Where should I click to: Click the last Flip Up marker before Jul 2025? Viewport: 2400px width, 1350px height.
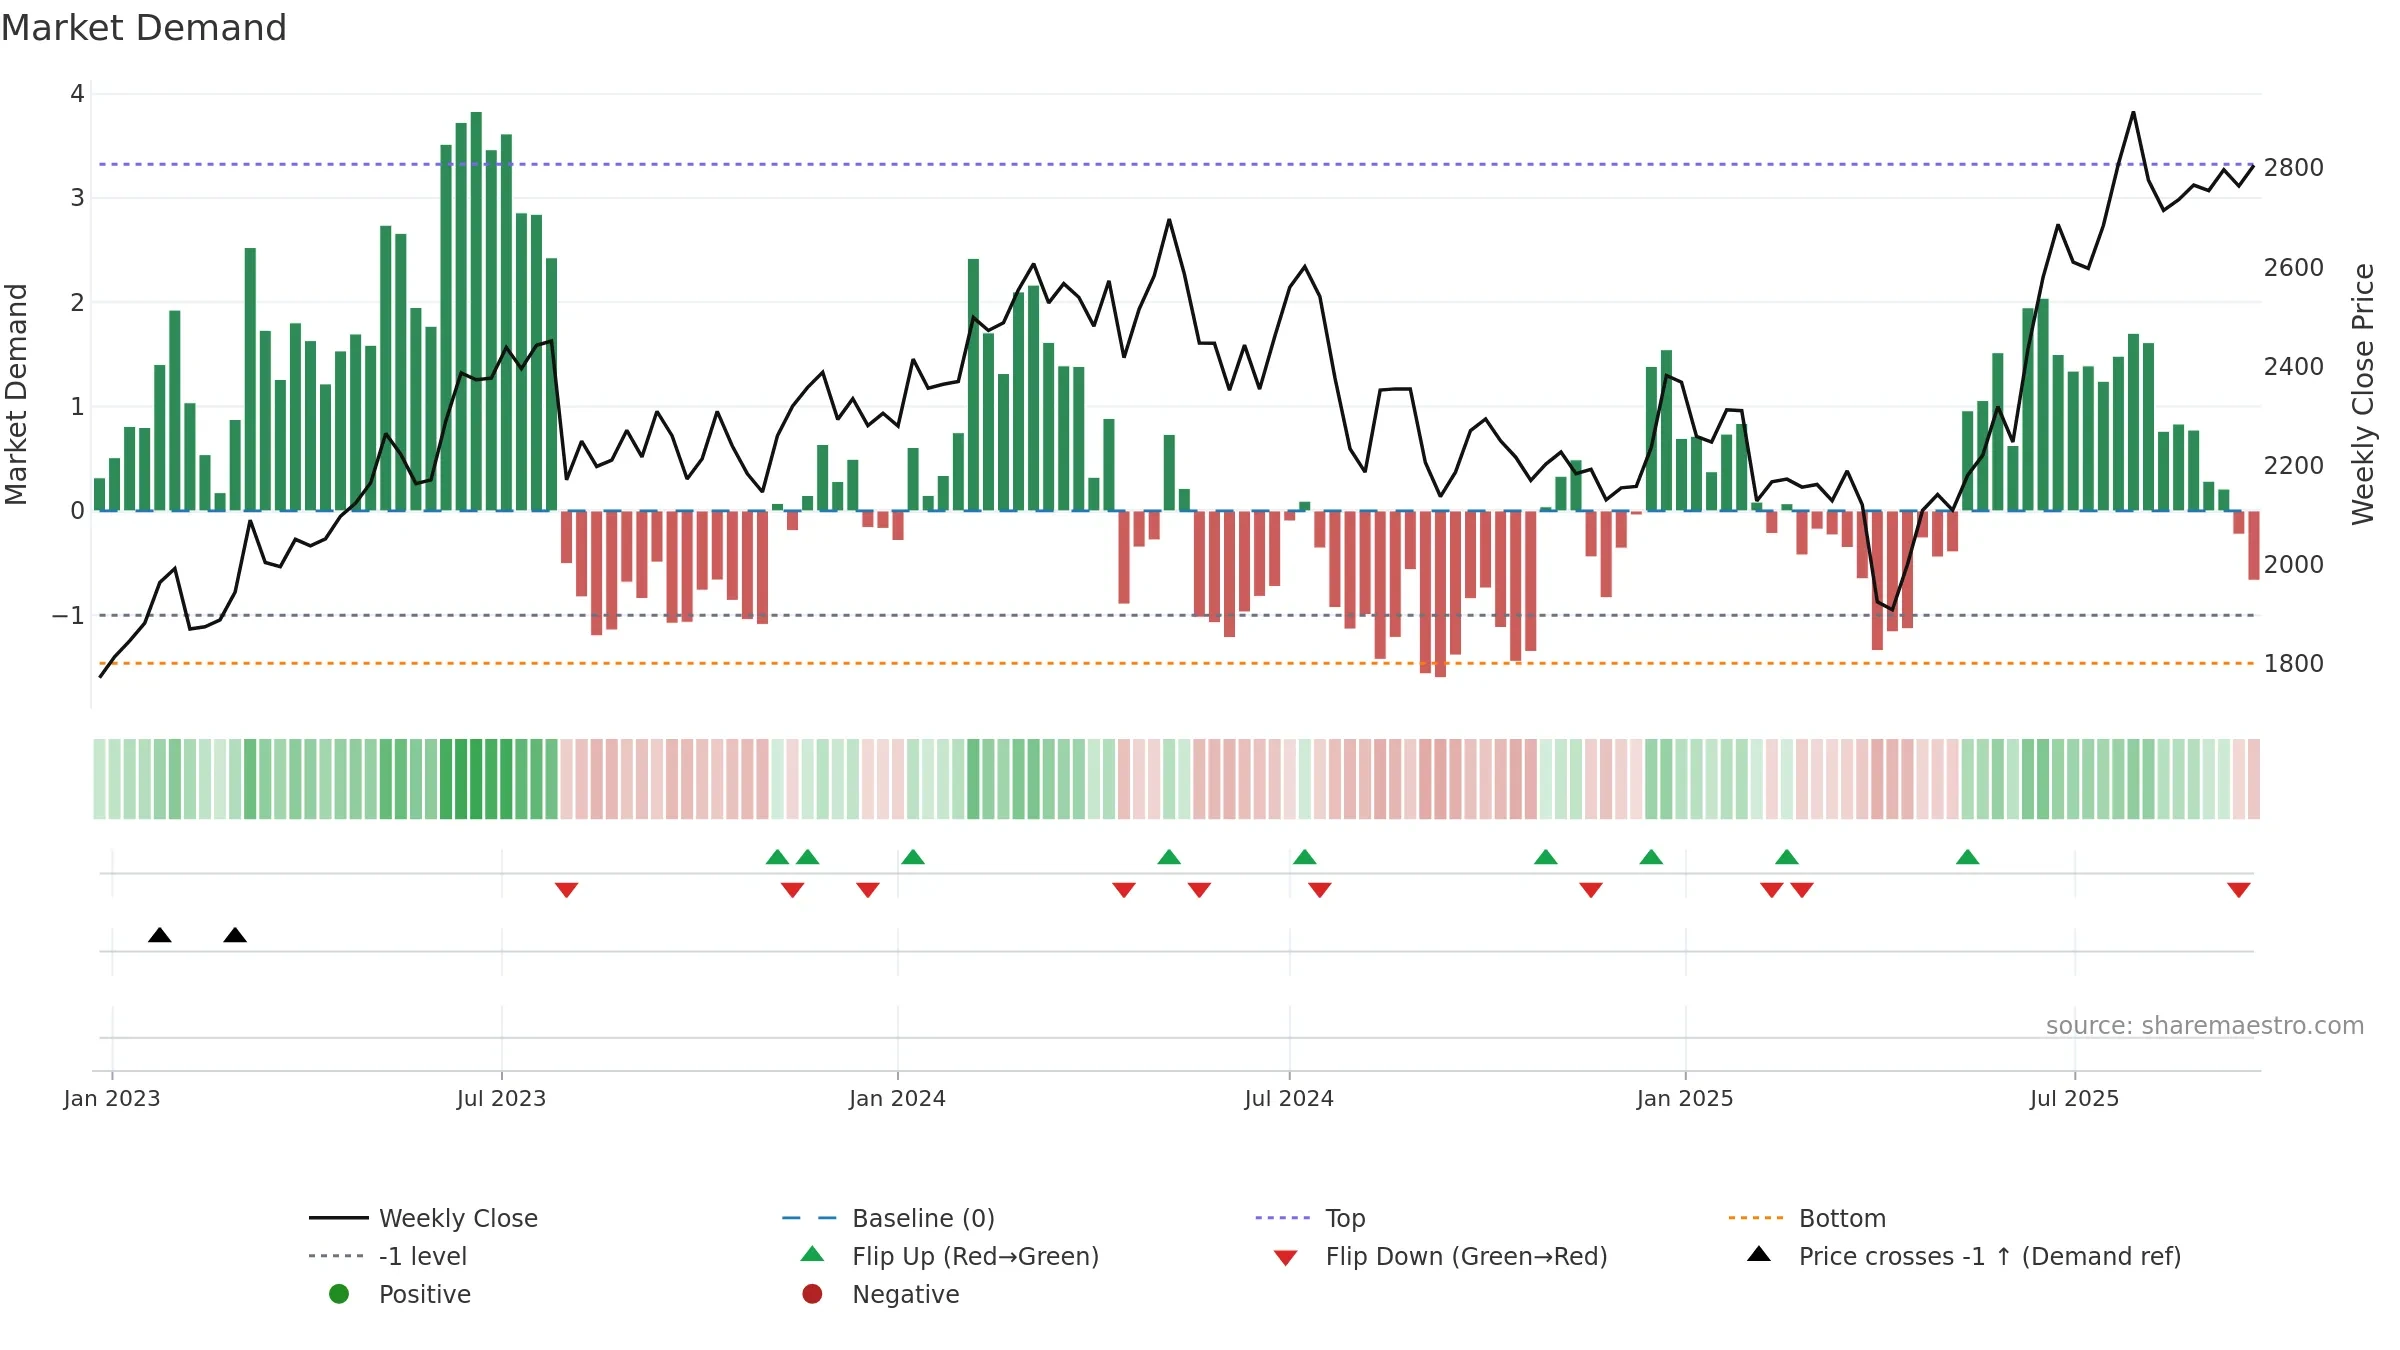coord(1968,857)
